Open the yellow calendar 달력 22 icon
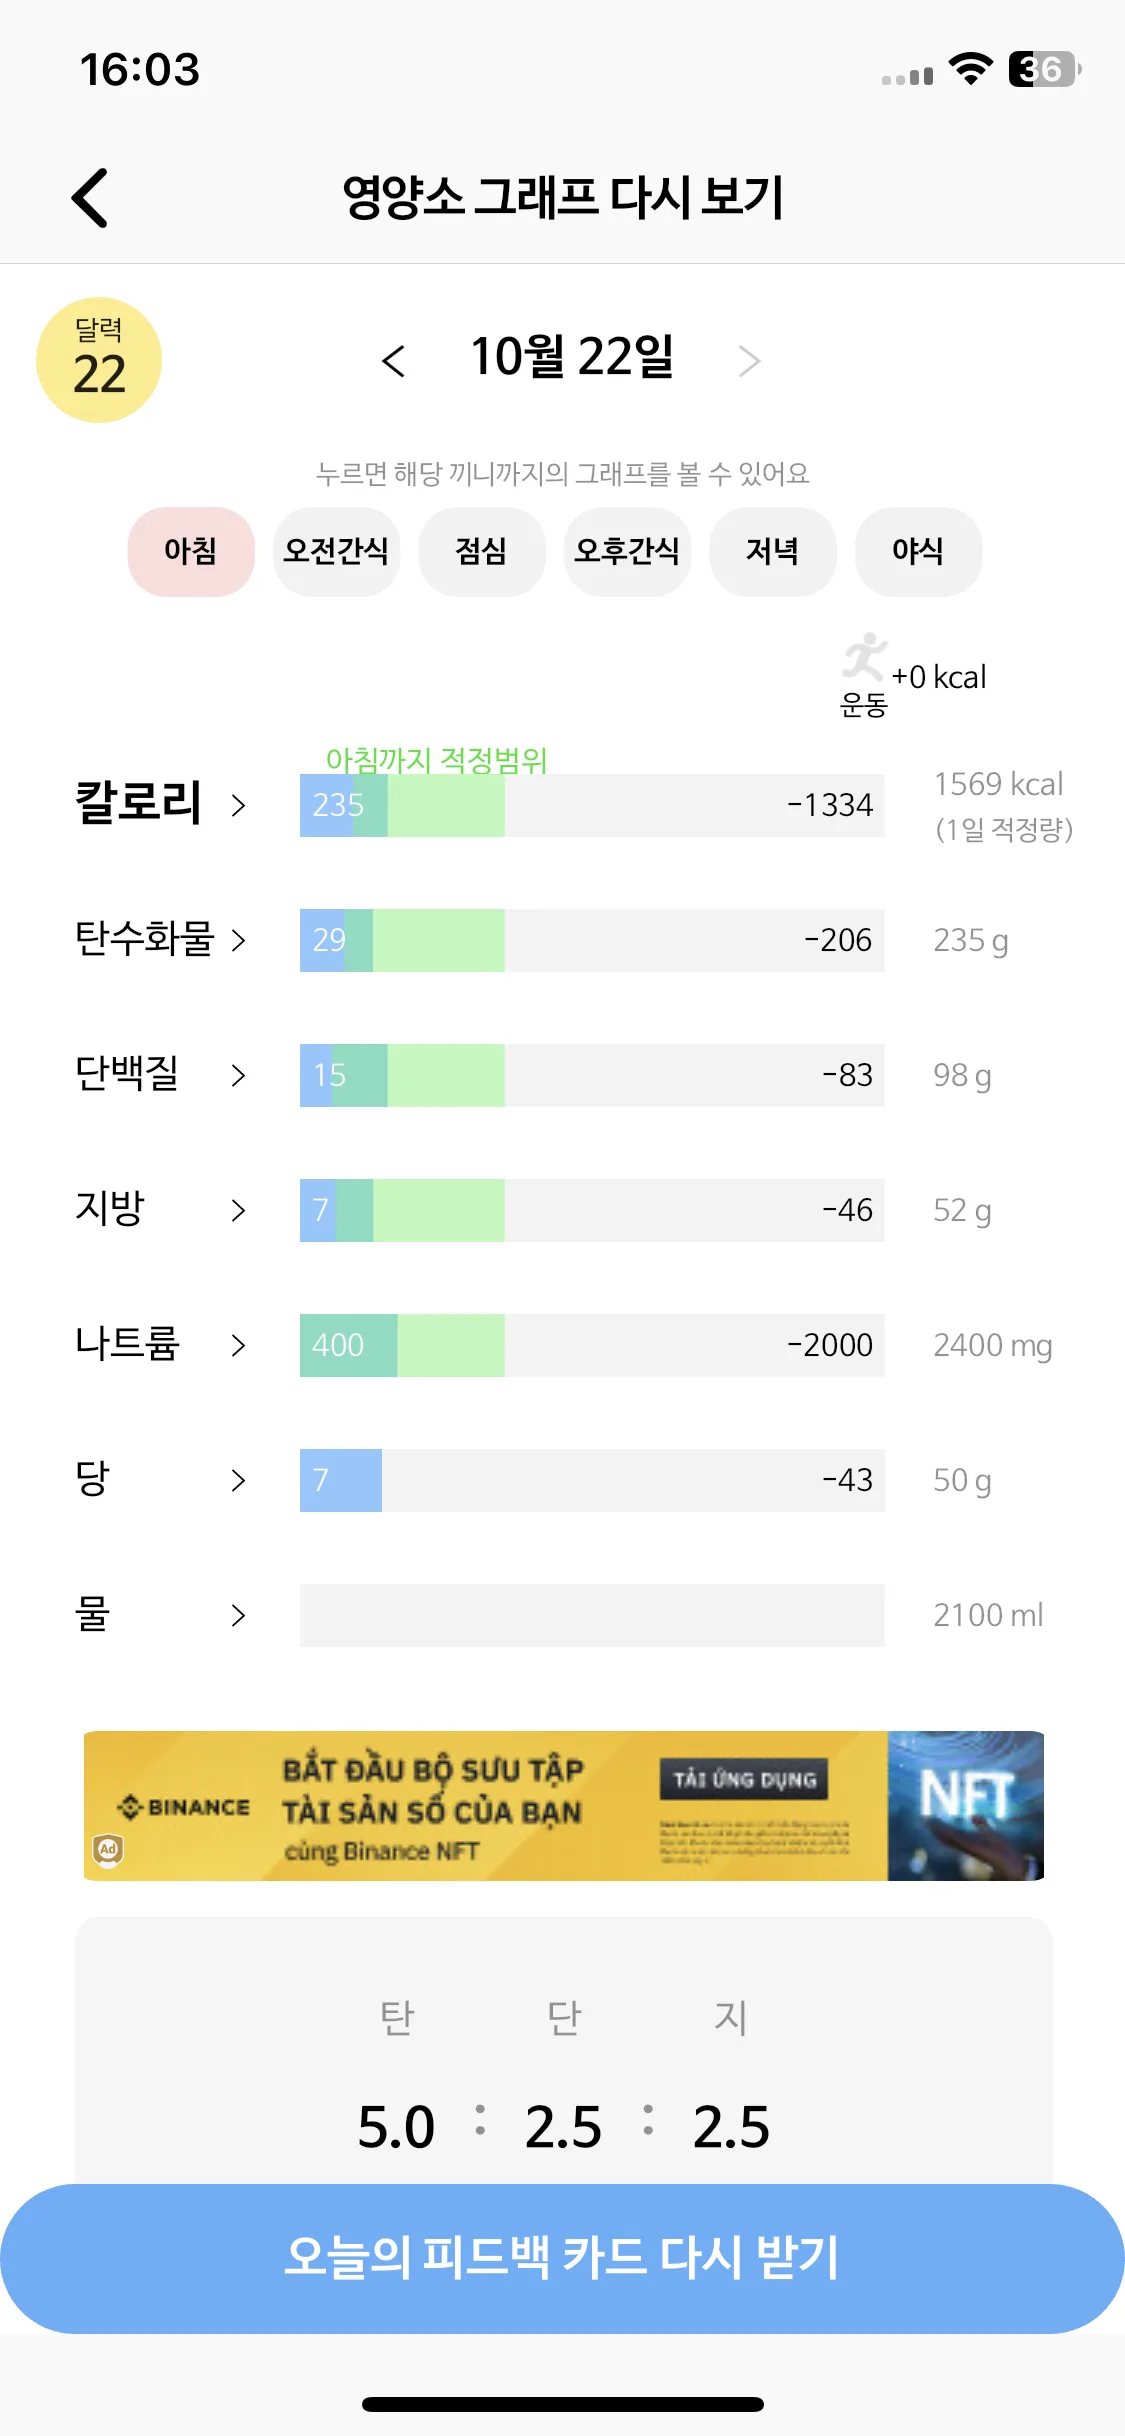This screenshot has width=1125, height=2436. [x=99, y=360]
